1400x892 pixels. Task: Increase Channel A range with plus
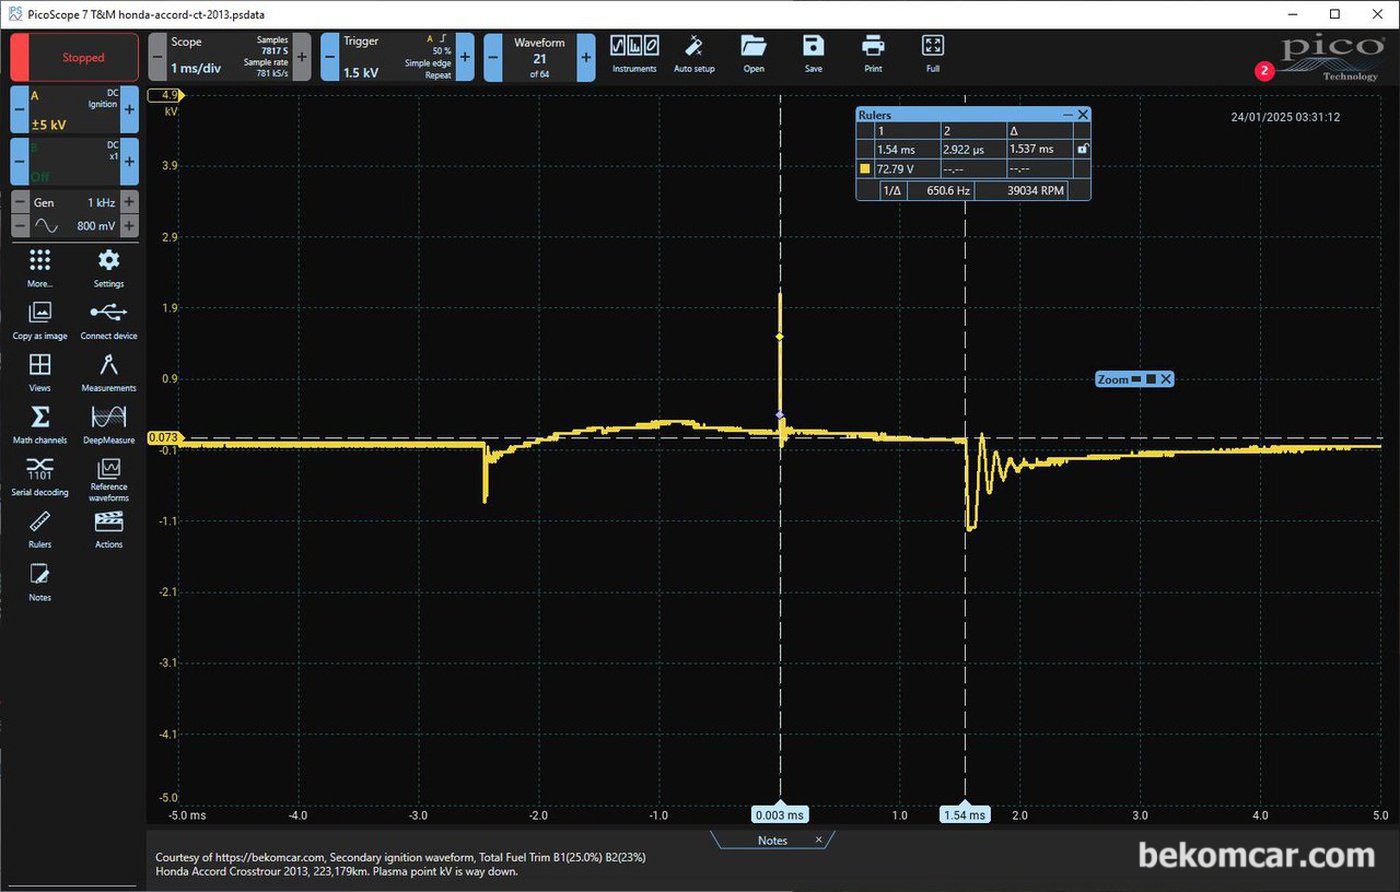click(129, 110)
